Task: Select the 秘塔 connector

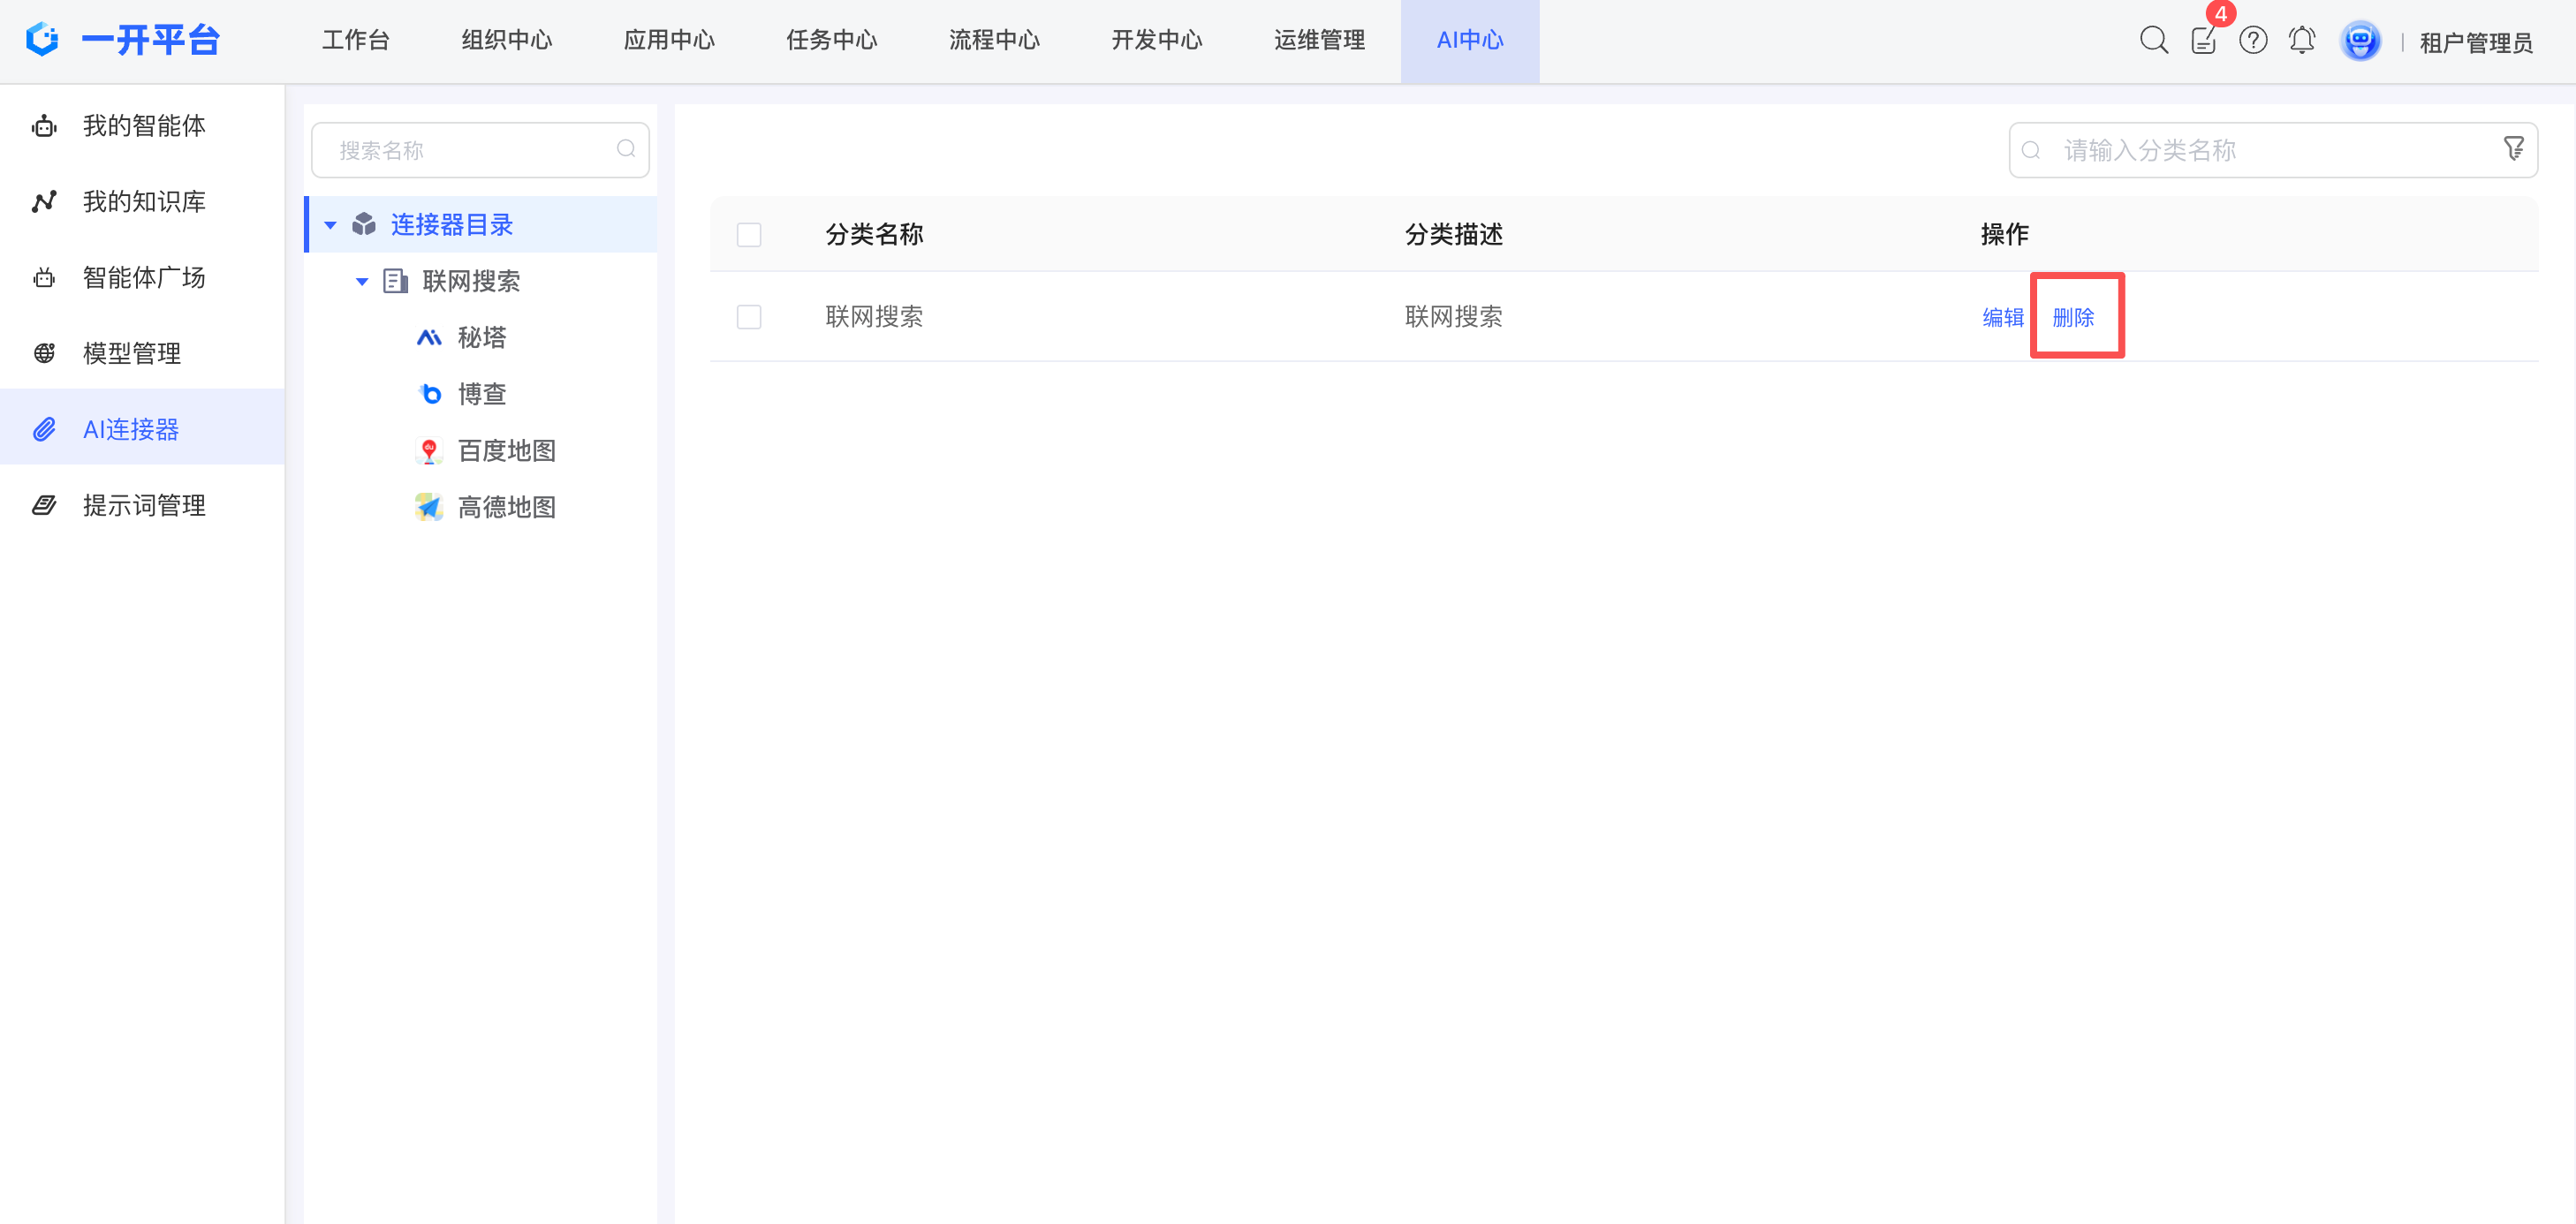Action: [x=481, y=338]
